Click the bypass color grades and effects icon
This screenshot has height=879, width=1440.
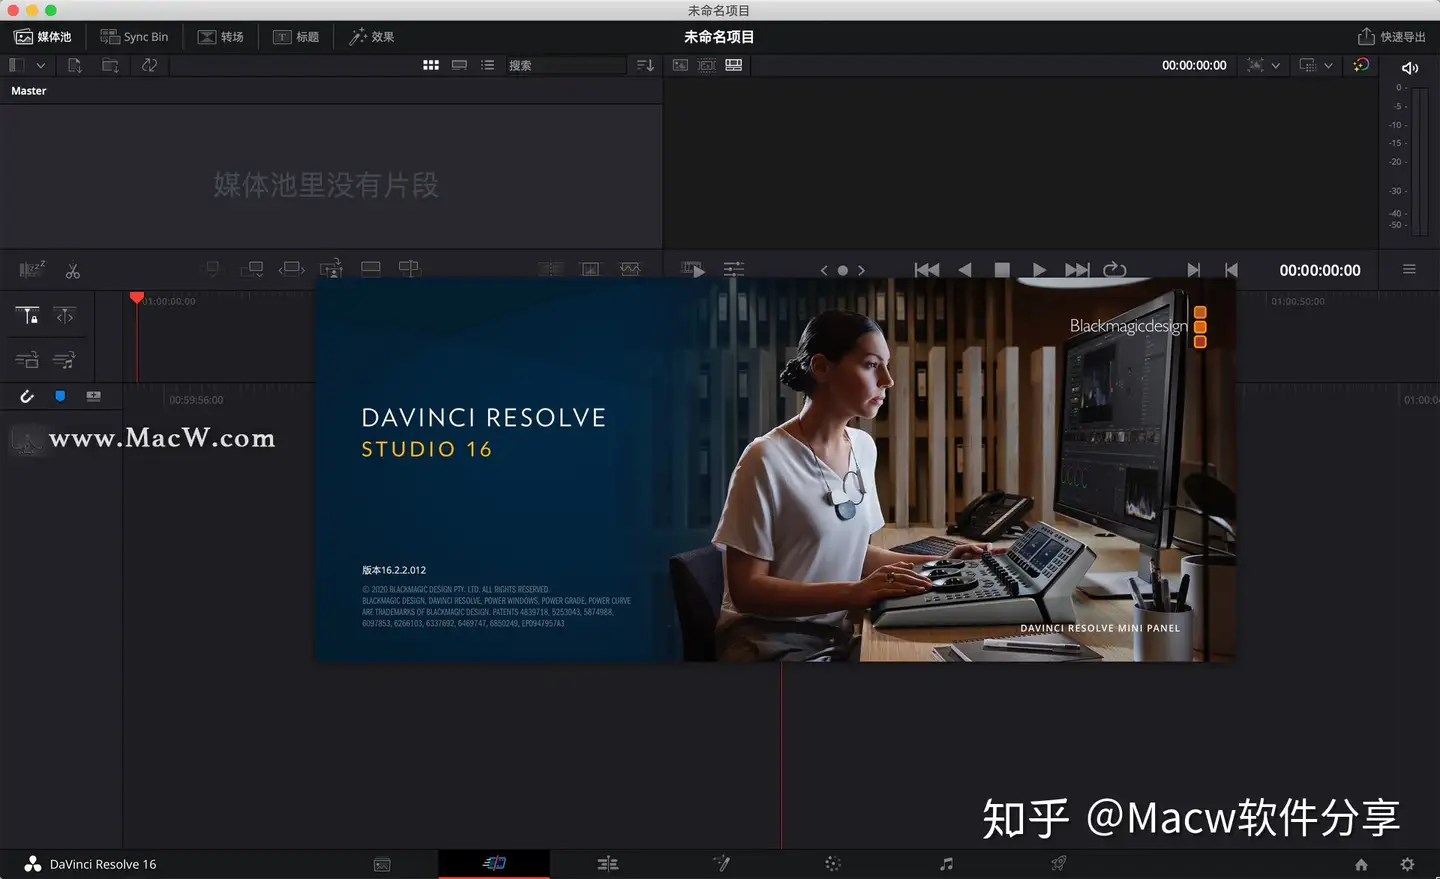pos(1361,65)
